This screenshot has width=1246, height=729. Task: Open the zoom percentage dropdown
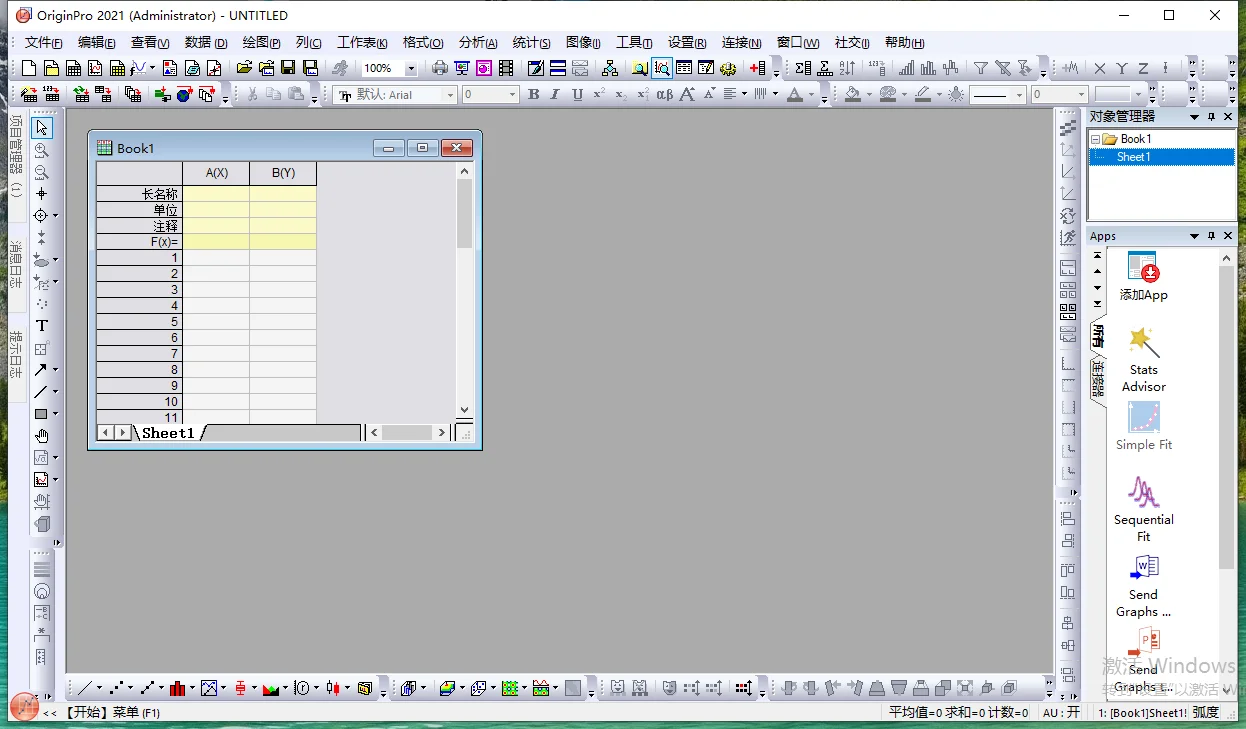411,69
